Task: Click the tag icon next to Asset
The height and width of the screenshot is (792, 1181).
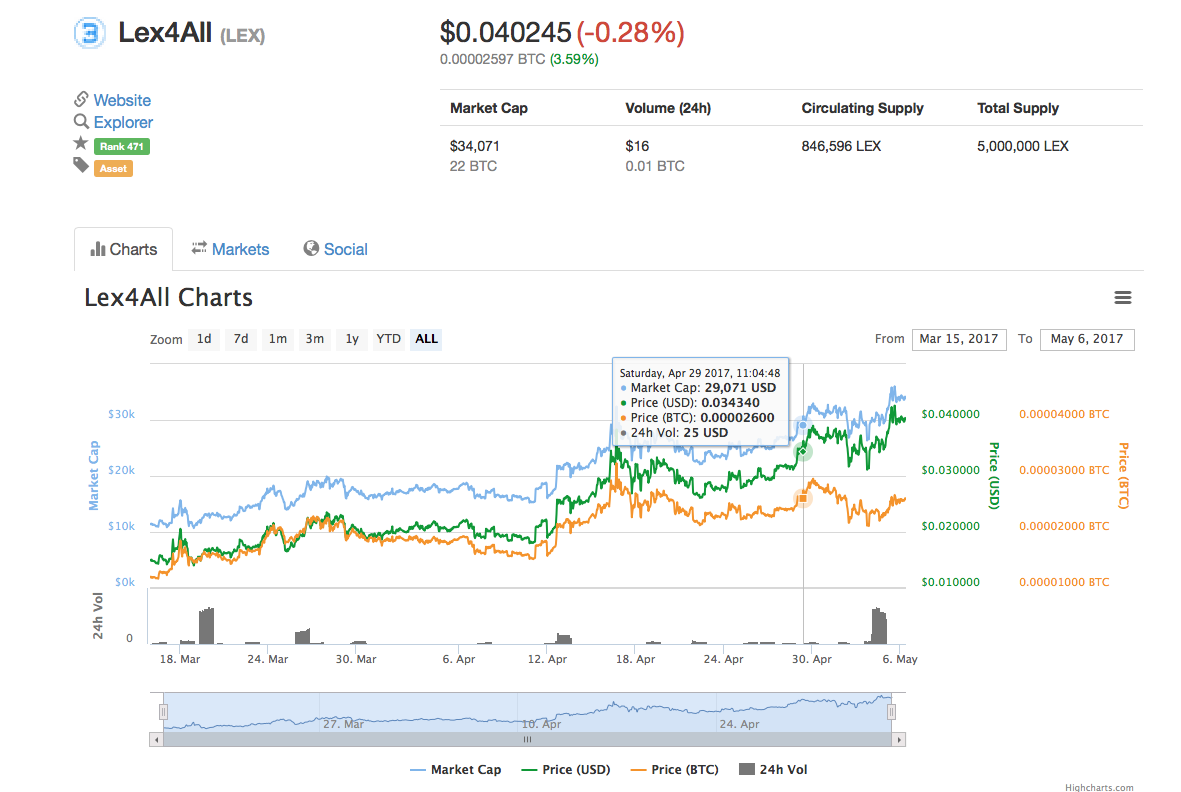Action: point(81,165)
